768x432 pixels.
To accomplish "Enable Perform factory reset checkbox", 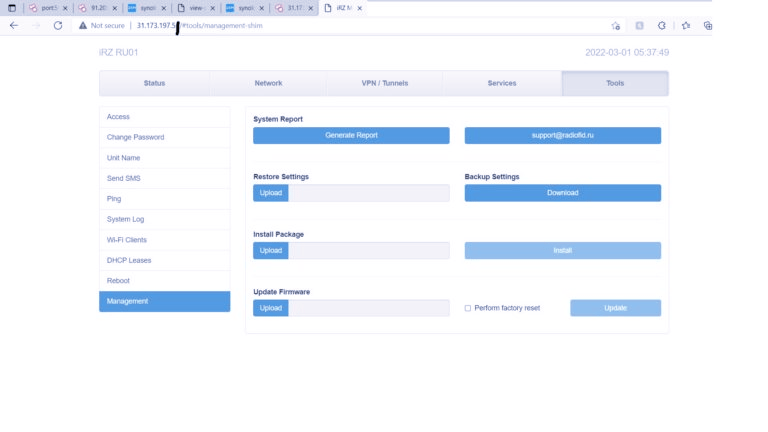I will click(x=468, y=308).
